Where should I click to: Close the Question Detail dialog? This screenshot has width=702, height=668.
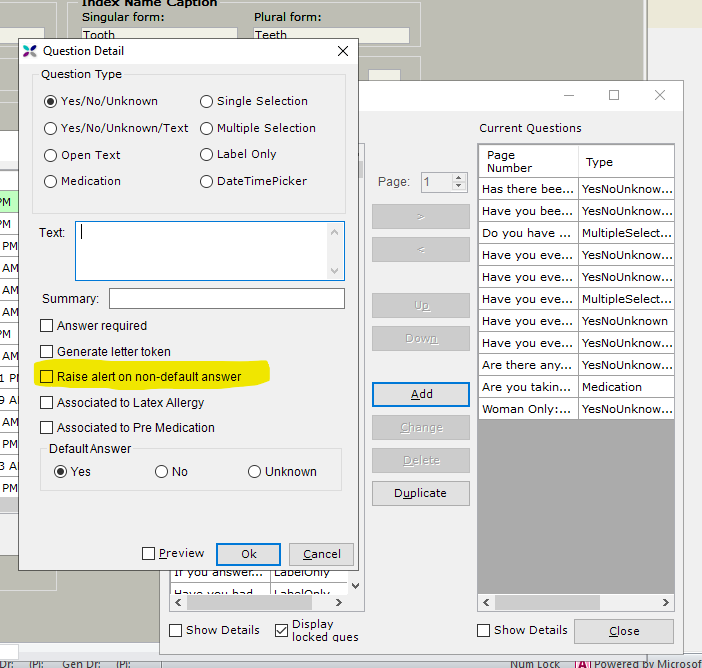[x=343, y=51]
